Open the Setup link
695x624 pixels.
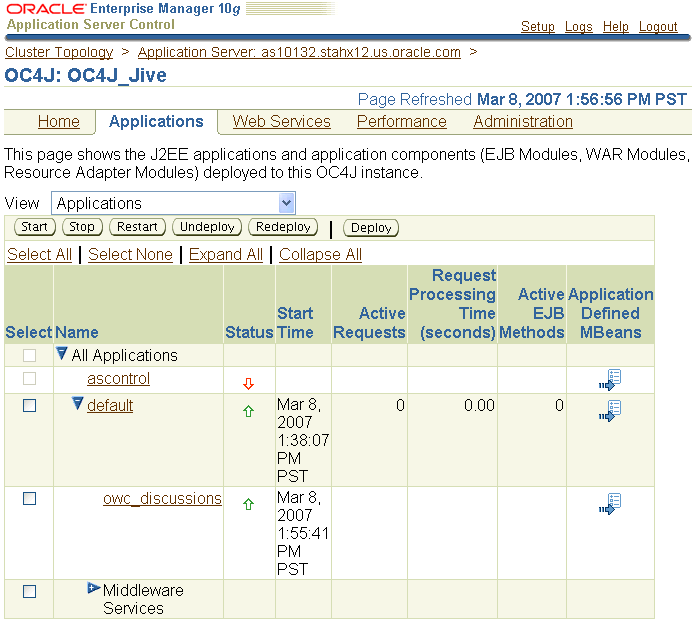(x=538, y=27)
